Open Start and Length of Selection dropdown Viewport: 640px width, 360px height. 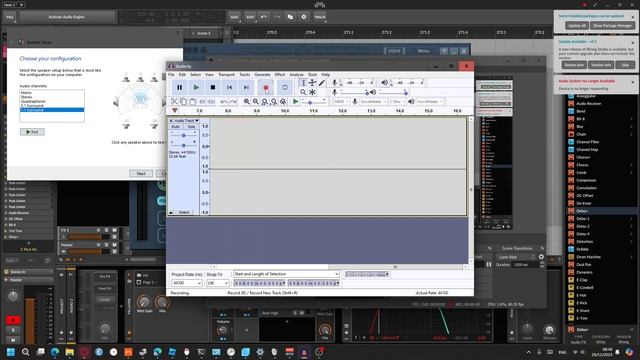pos(286,274)
